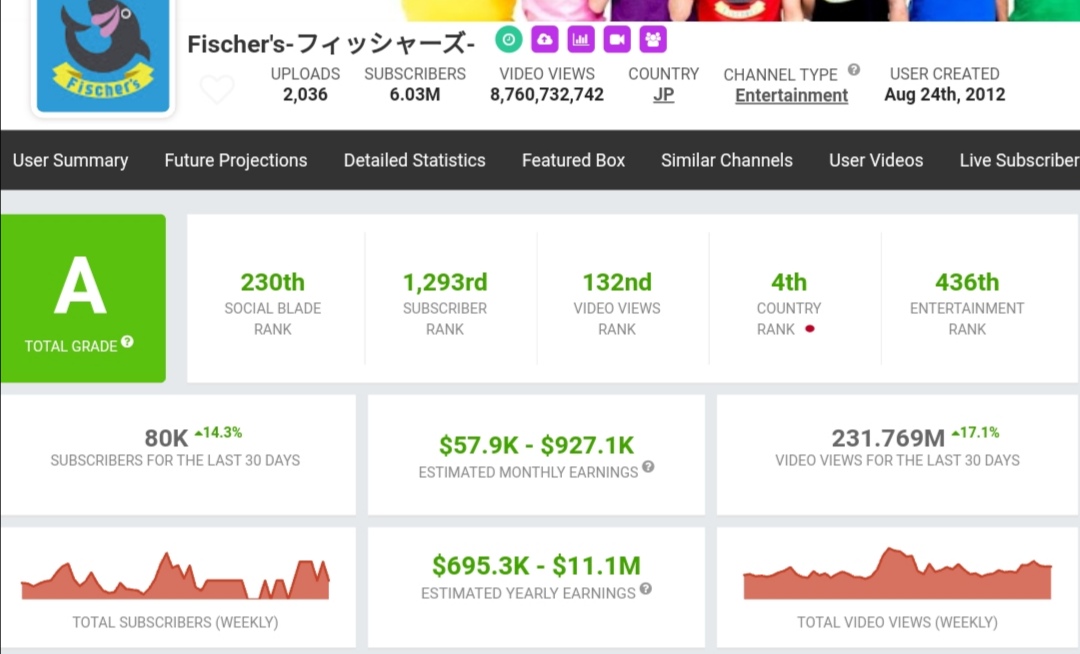Click the $57.9K - $927.1K monthly earnings

coord(536,445)
